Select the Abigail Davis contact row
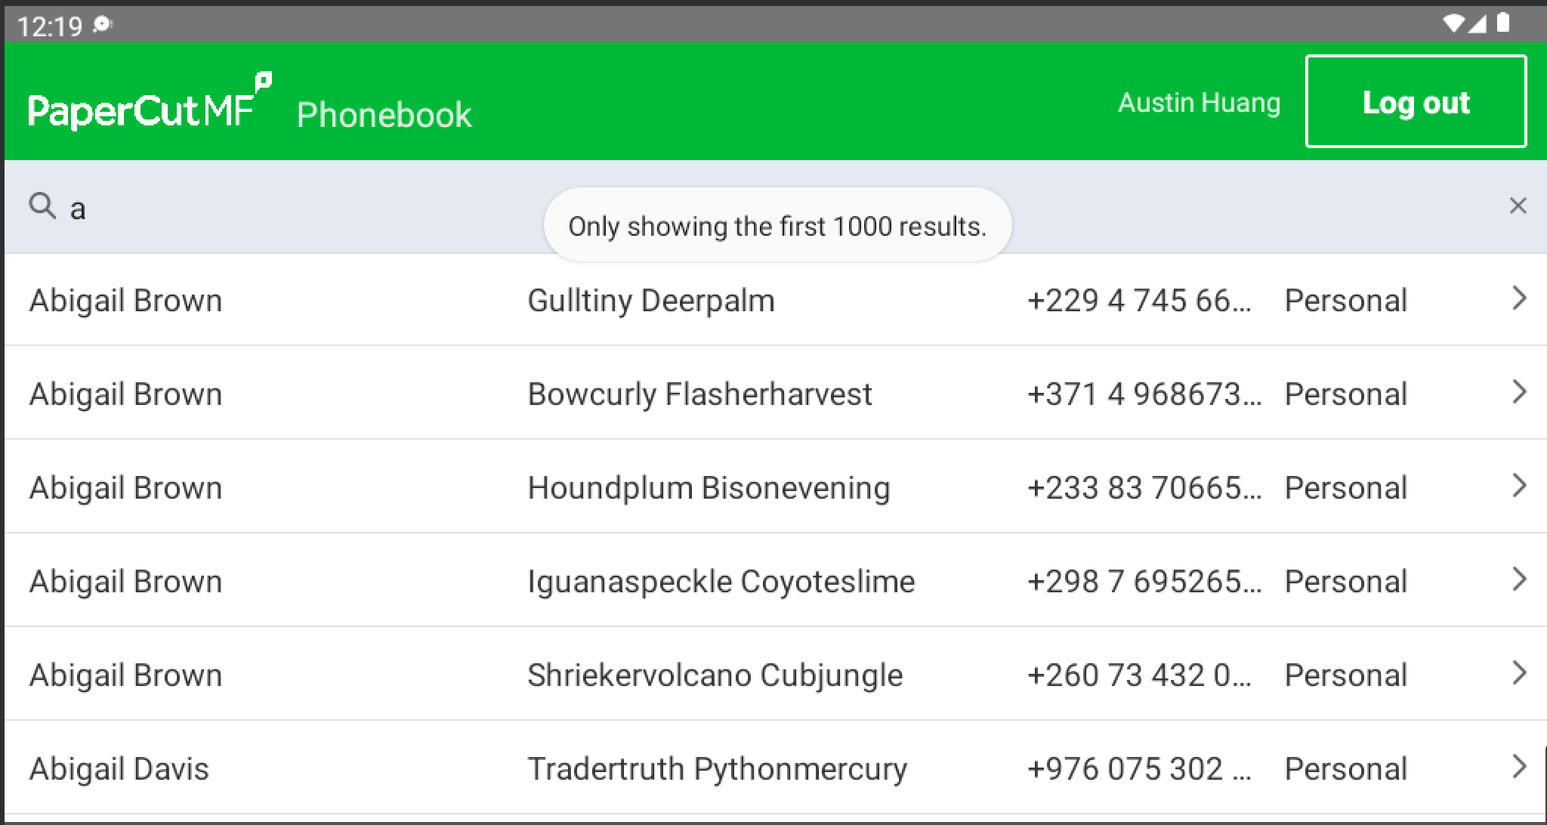1547x825 pixels. (x=775, y=768)
